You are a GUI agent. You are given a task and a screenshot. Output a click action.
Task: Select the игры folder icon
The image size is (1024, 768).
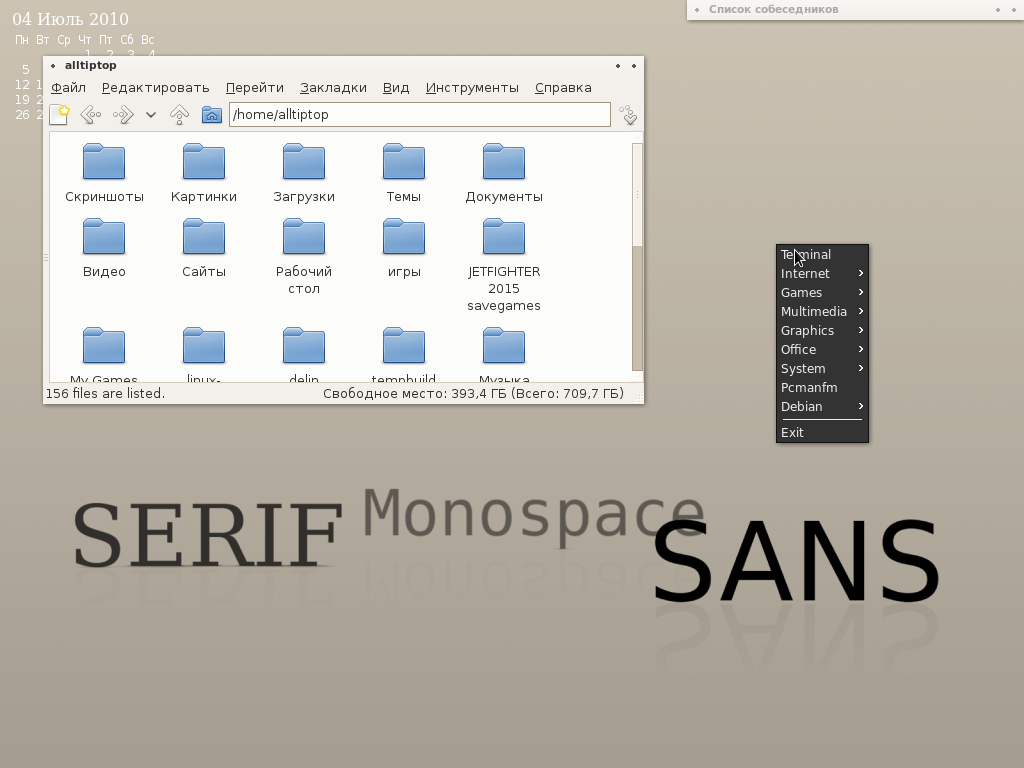(404, 236)
